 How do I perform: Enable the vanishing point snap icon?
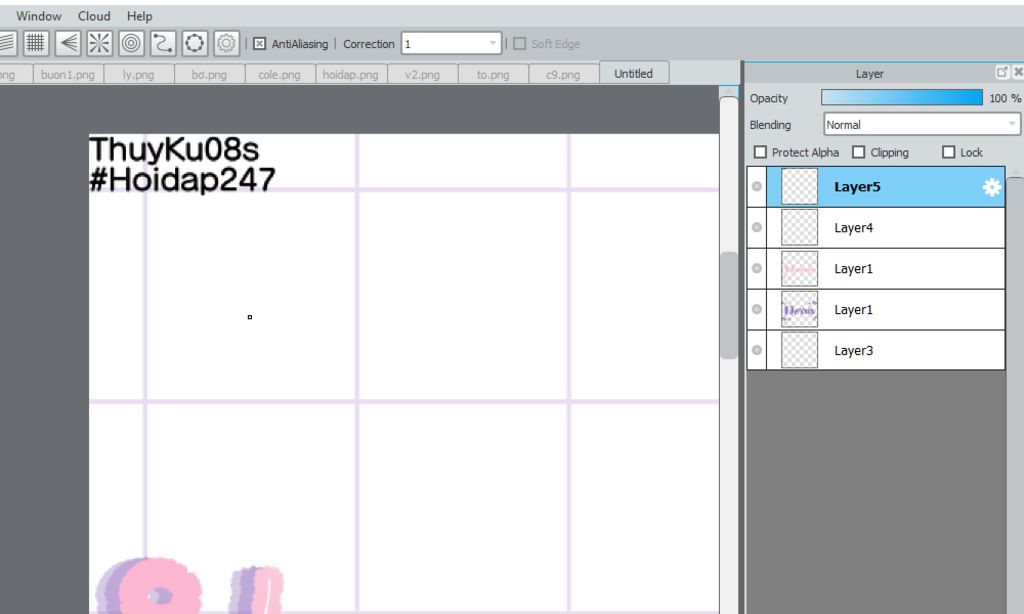pyautogui.click(x=67, y=44)
